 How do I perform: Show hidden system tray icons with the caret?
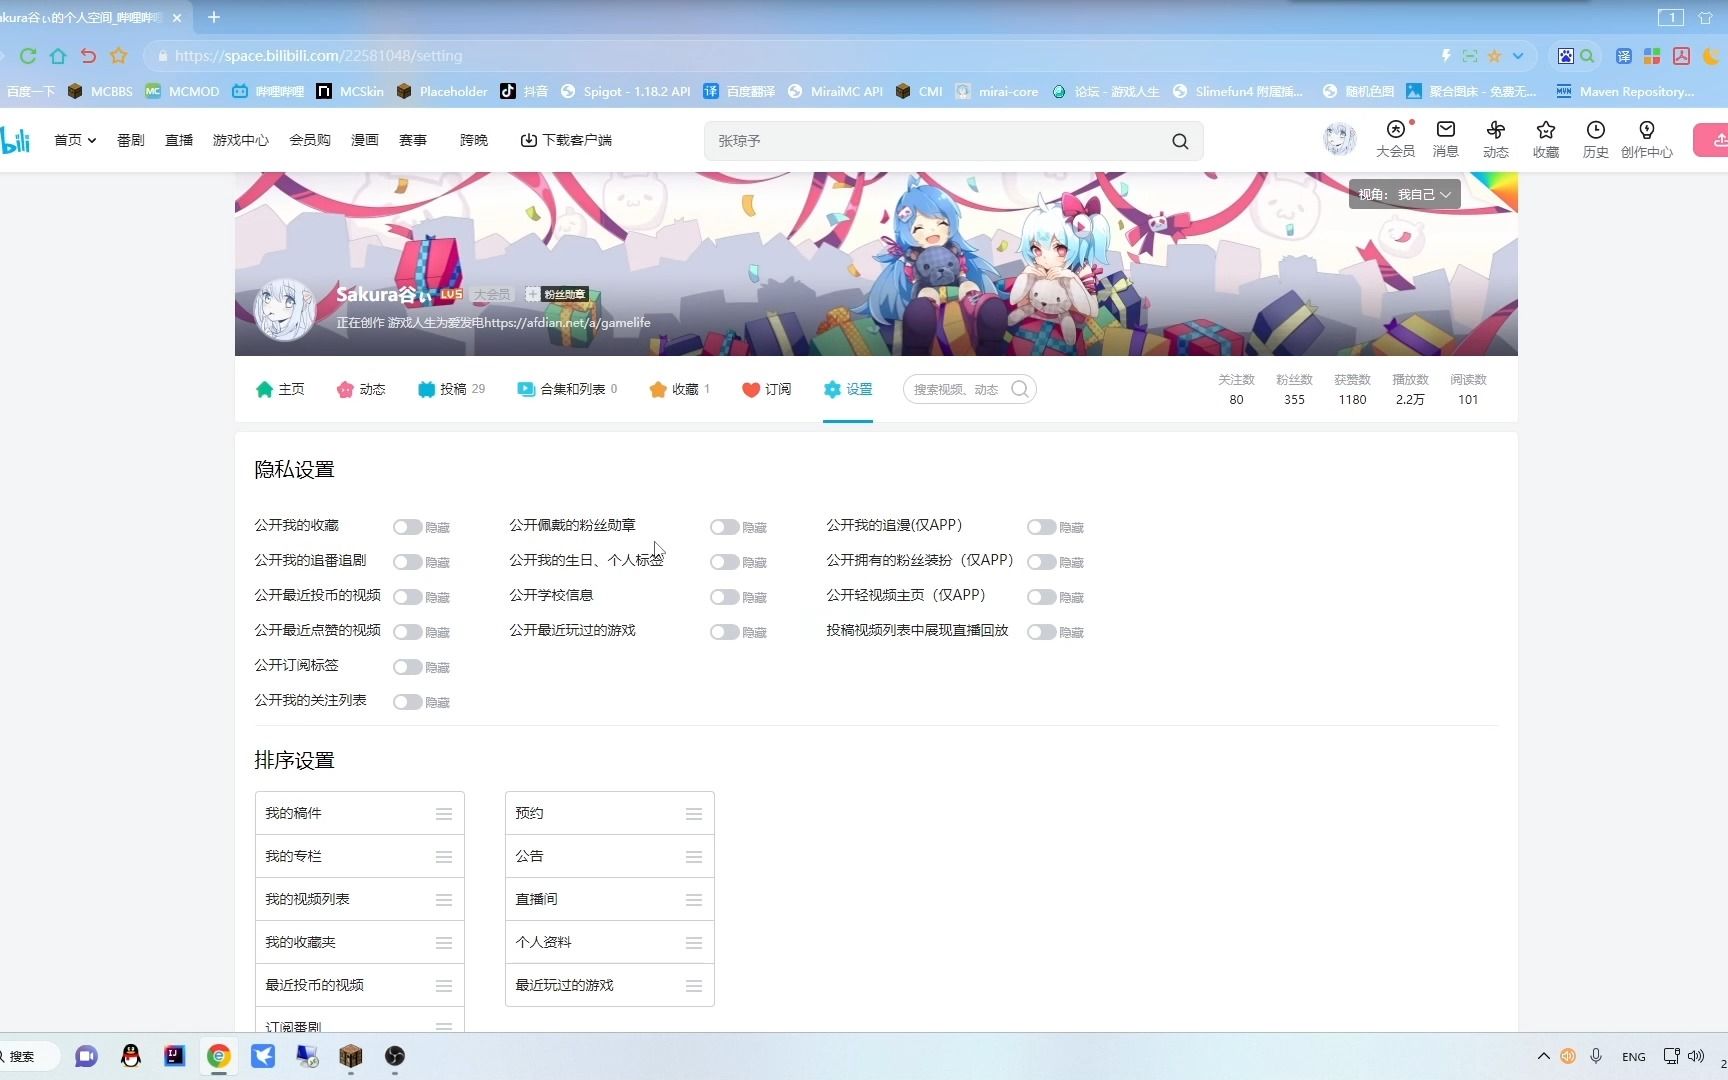pos(1543,1056)
